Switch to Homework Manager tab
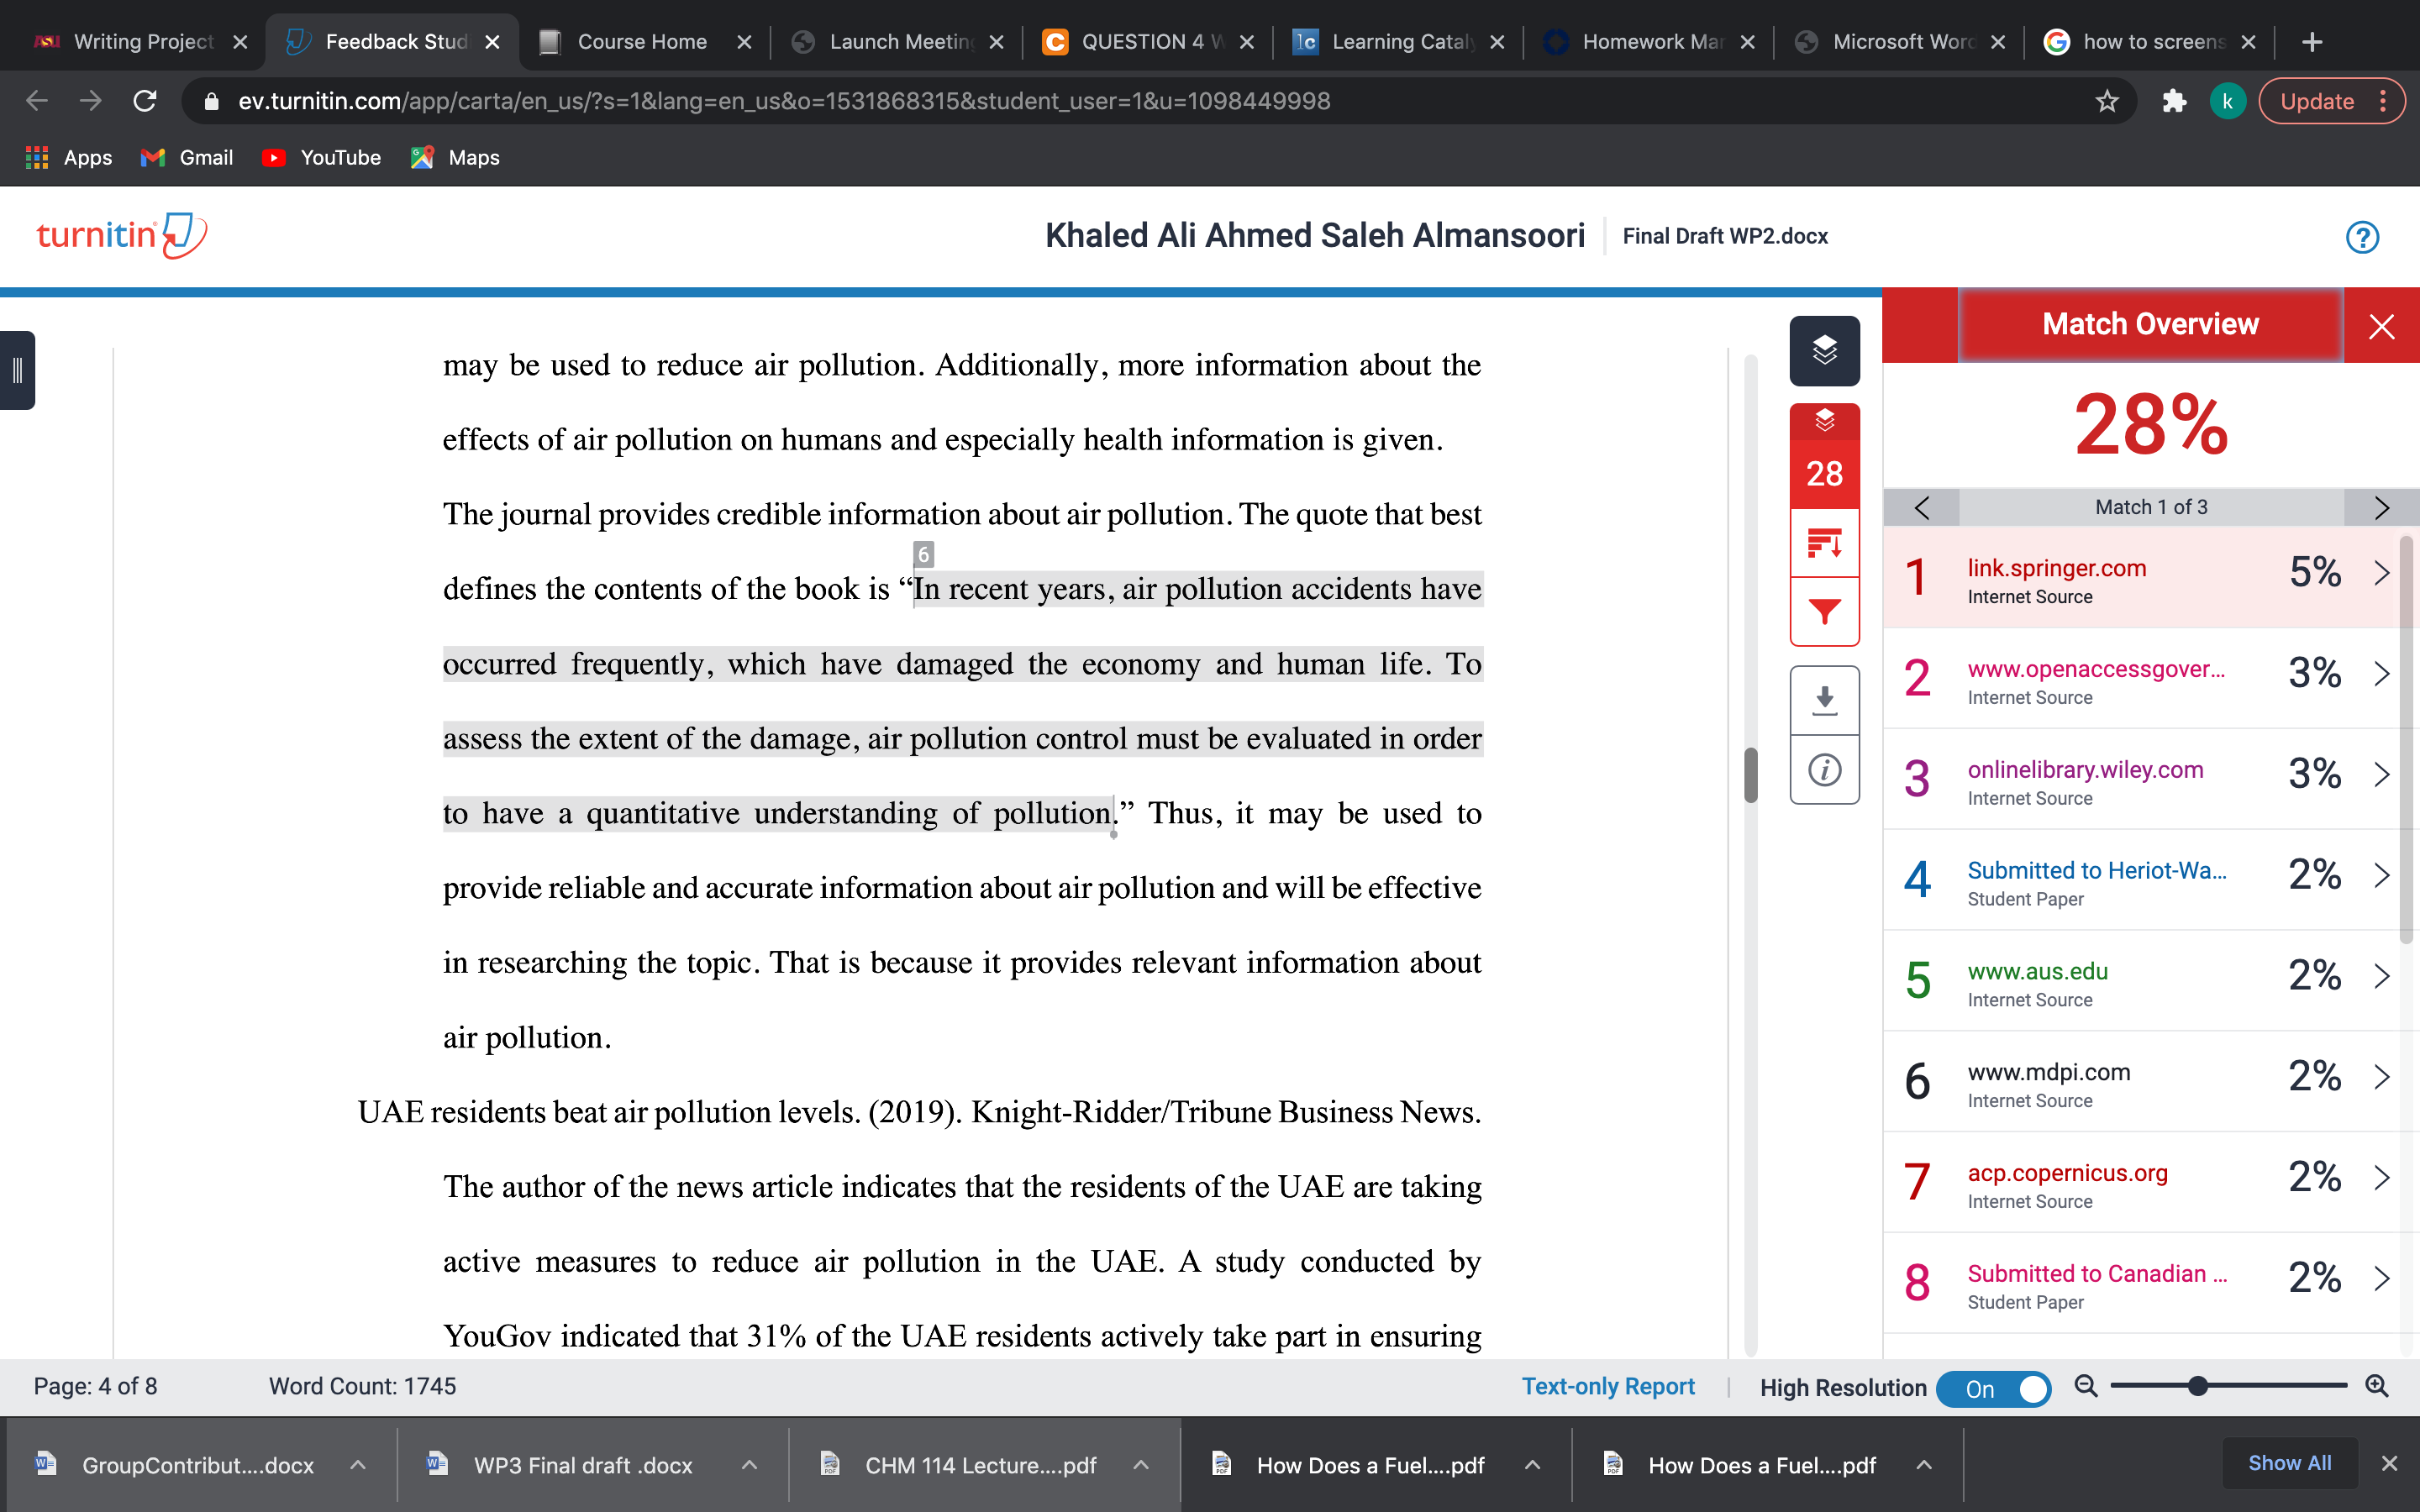The width and height of the screenshot is (2420, 1512). tap(1647, 42)
